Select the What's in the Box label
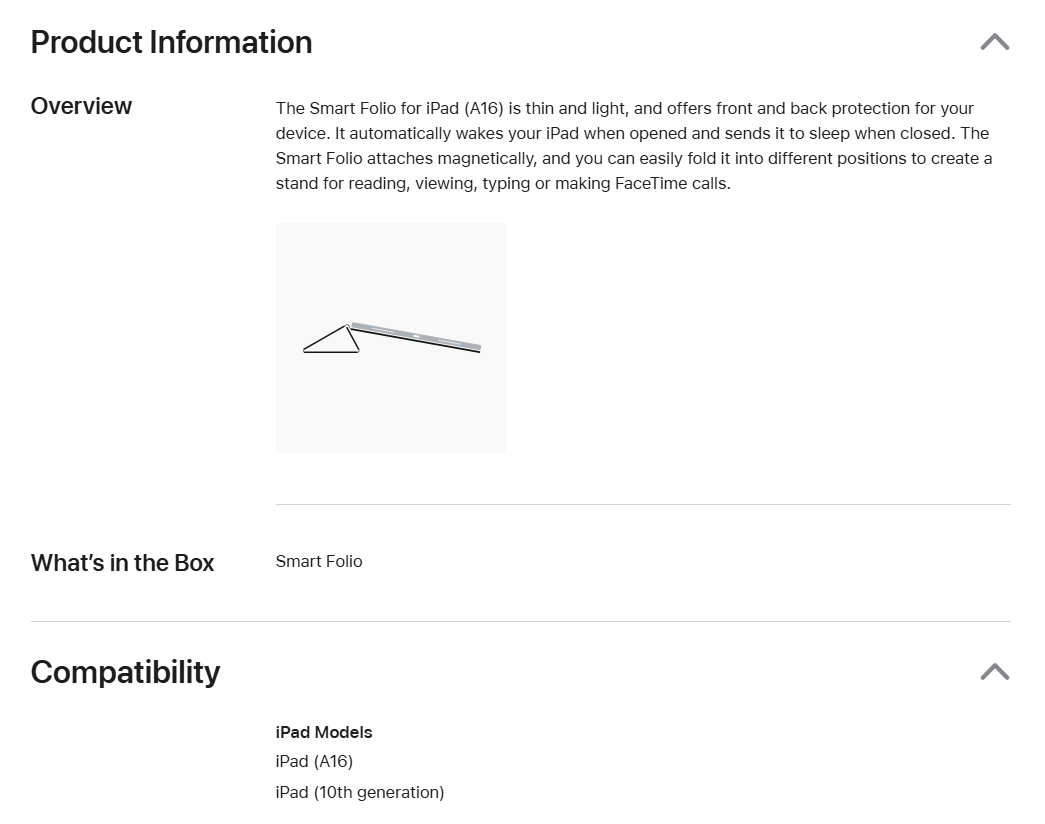The image size is (1045, 824). pos(122,563)
